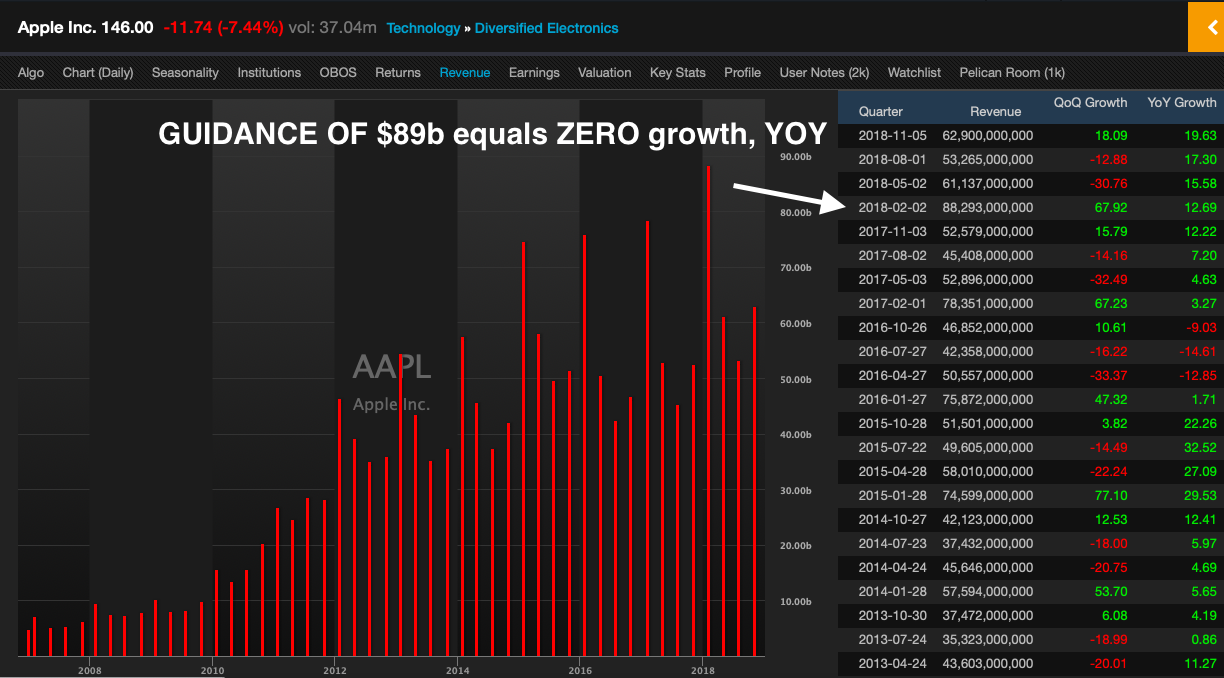Follow the Technology sector link
This screenshot has width=1224, height=678.
pyautogui.click(x=423, y=28)
